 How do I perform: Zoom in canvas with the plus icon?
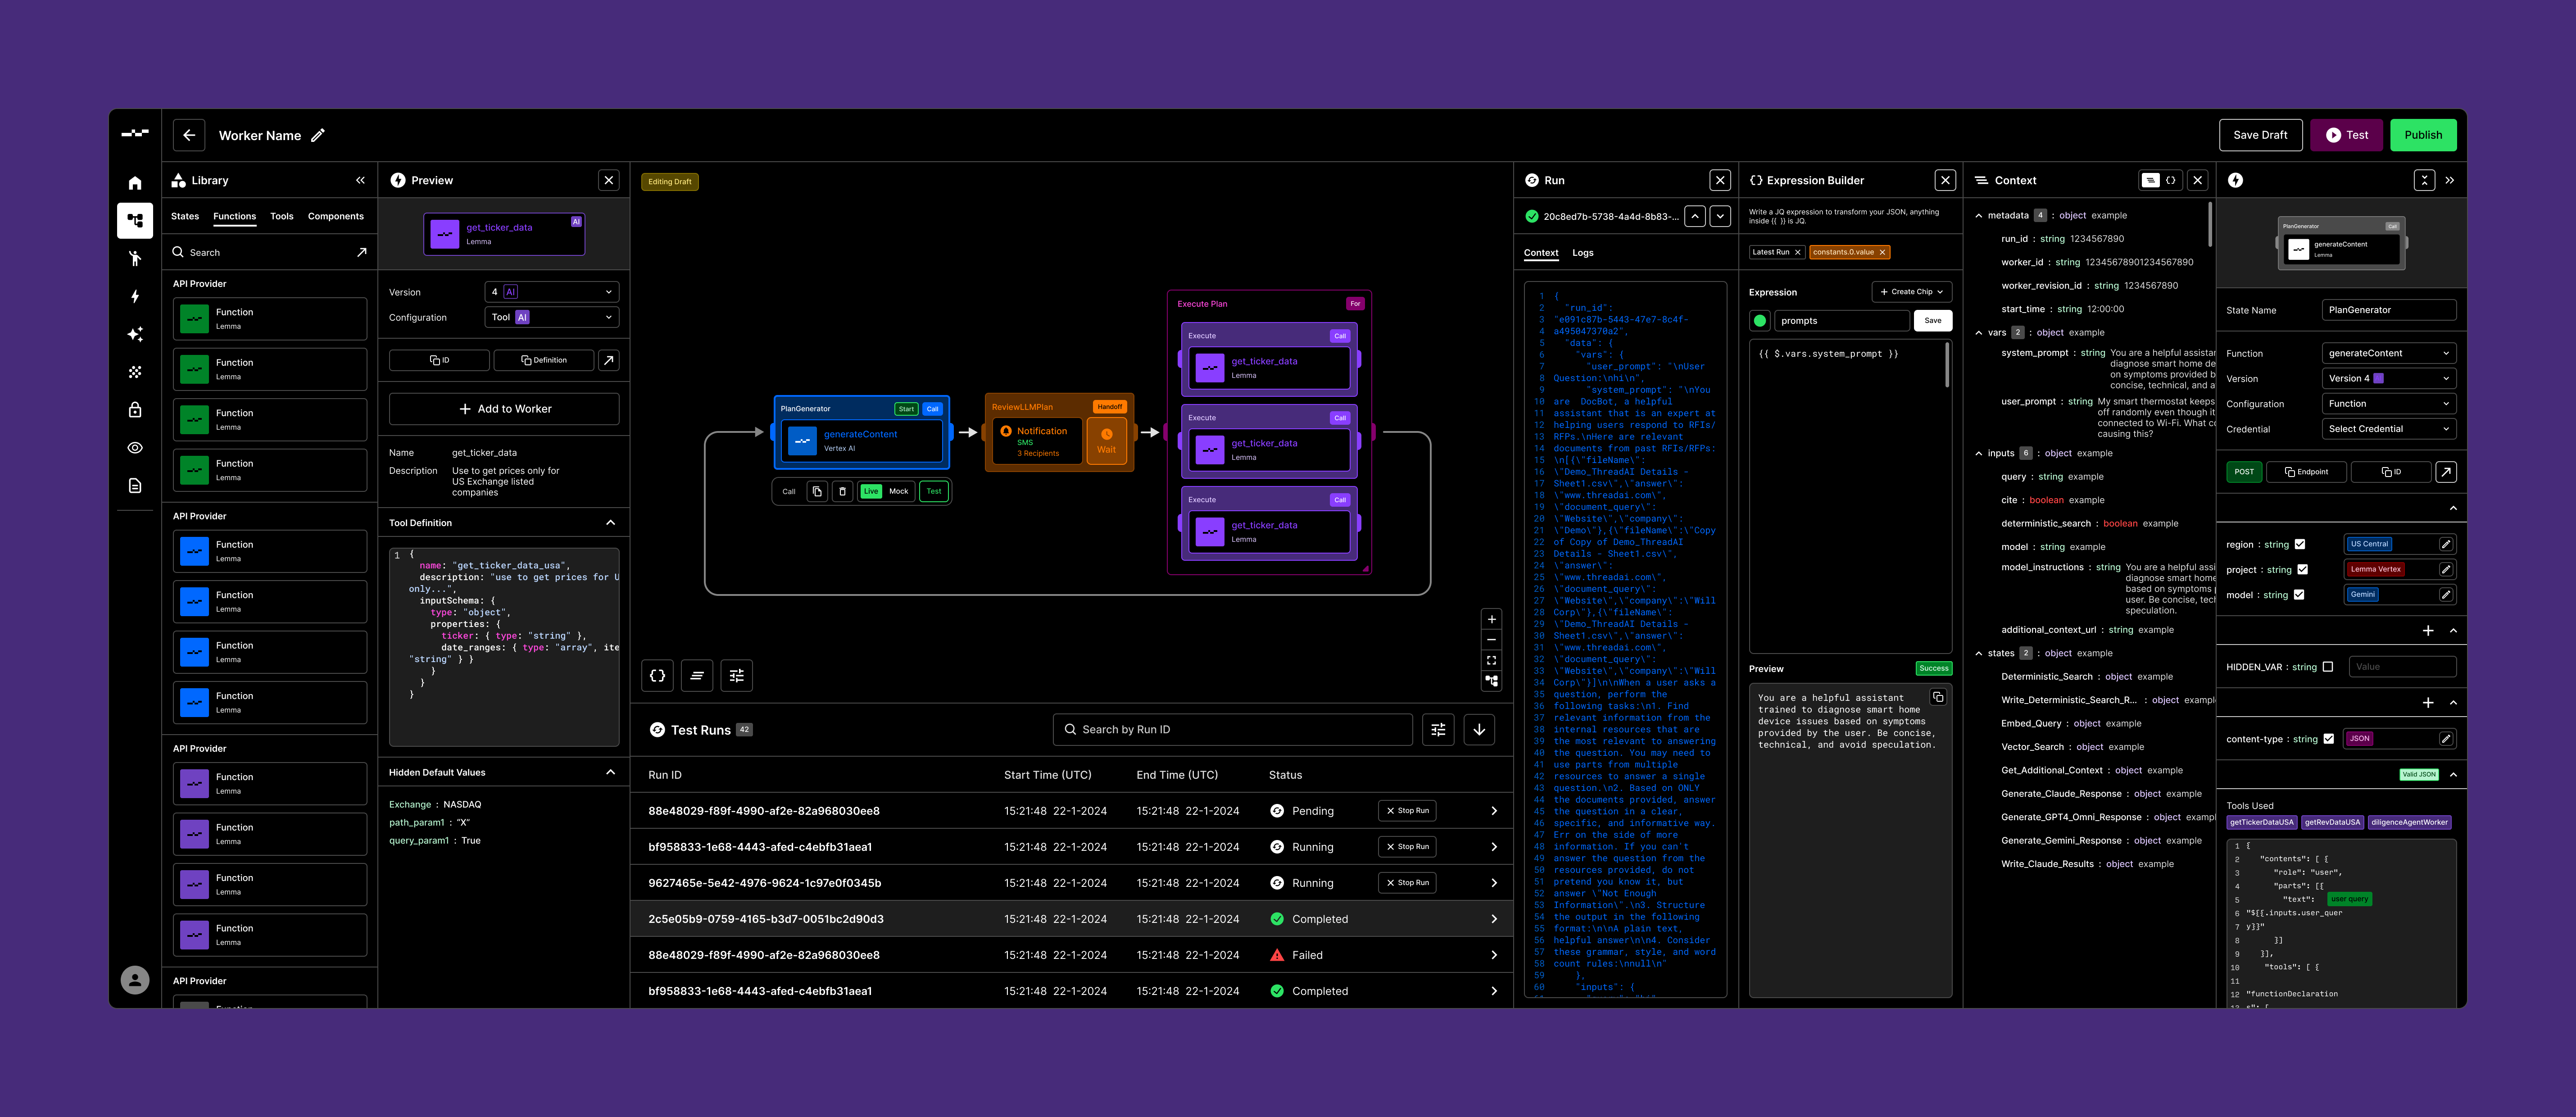pyautogui.click(x=1492, y=619)
